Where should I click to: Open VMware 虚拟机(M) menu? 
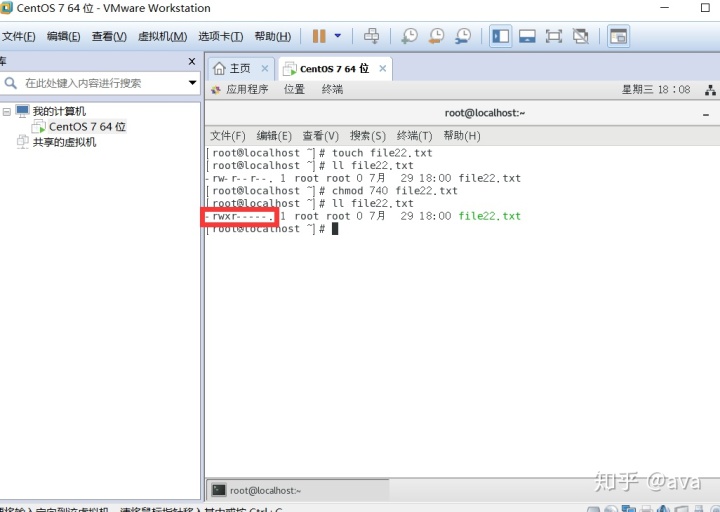click(x=163, y=36)
